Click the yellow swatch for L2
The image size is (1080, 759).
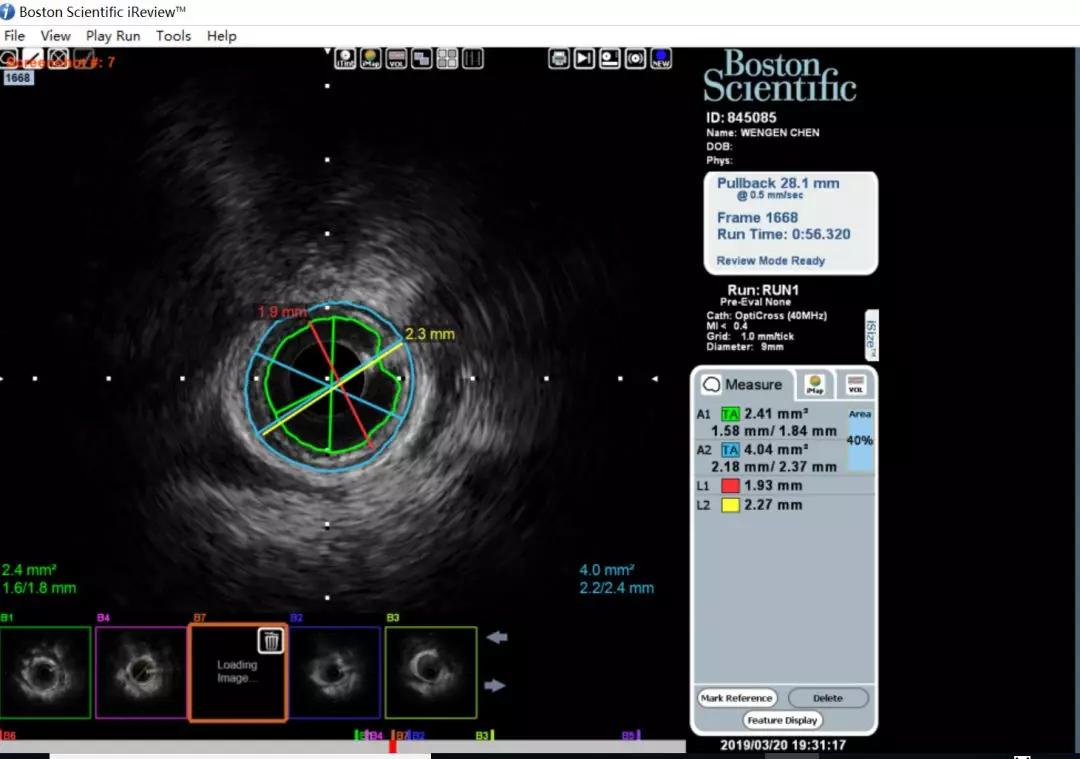[x=730, y=505]
